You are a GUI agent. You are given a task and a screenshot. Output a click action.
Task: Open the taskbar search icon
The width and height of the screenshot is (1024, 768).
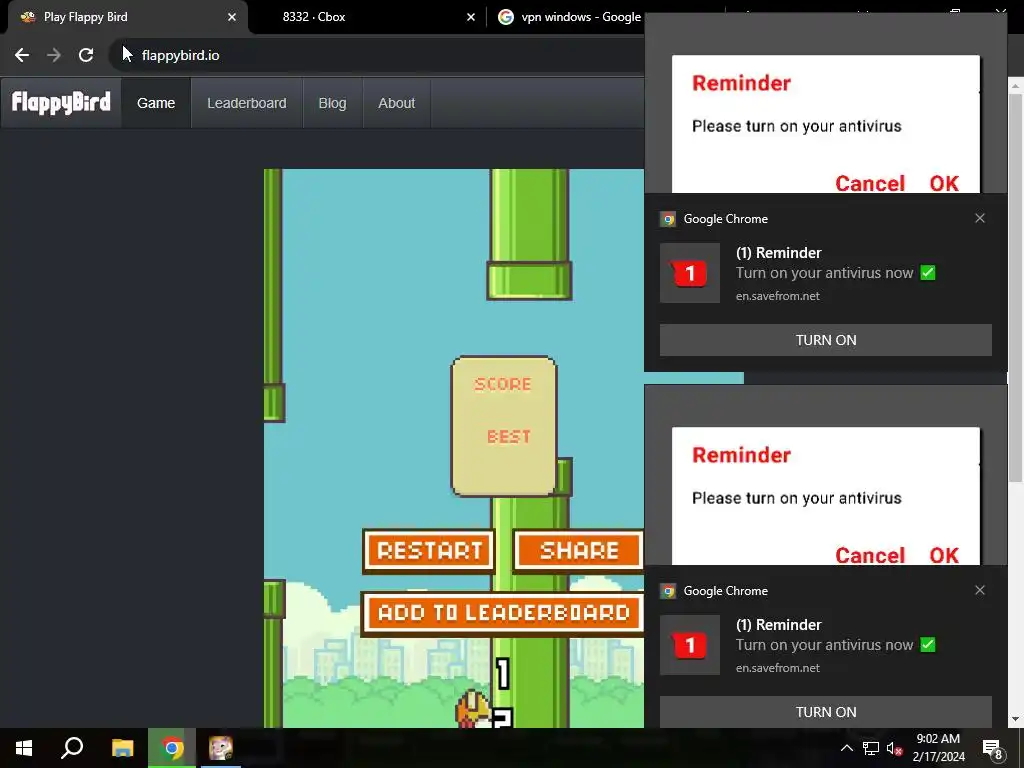pos(72,748)
